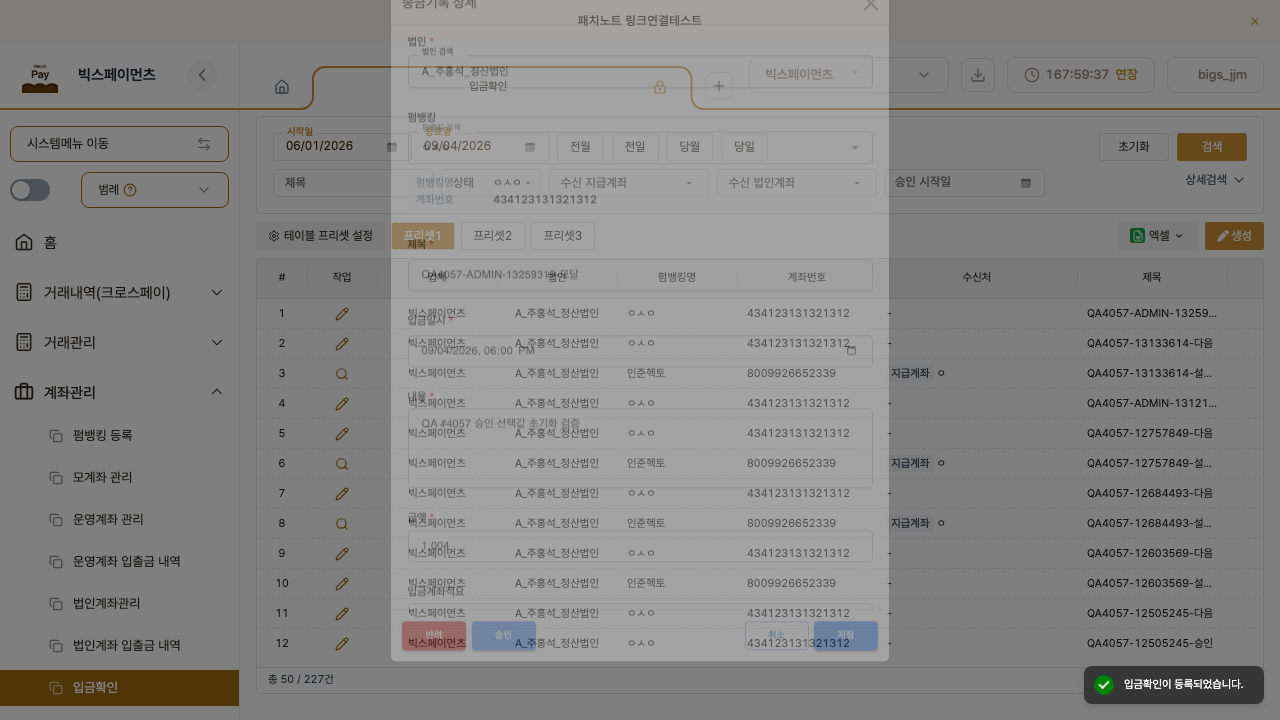Expand the 범례 dropdown
This screenshot has height=720, width=1280.
click(155, 190)
